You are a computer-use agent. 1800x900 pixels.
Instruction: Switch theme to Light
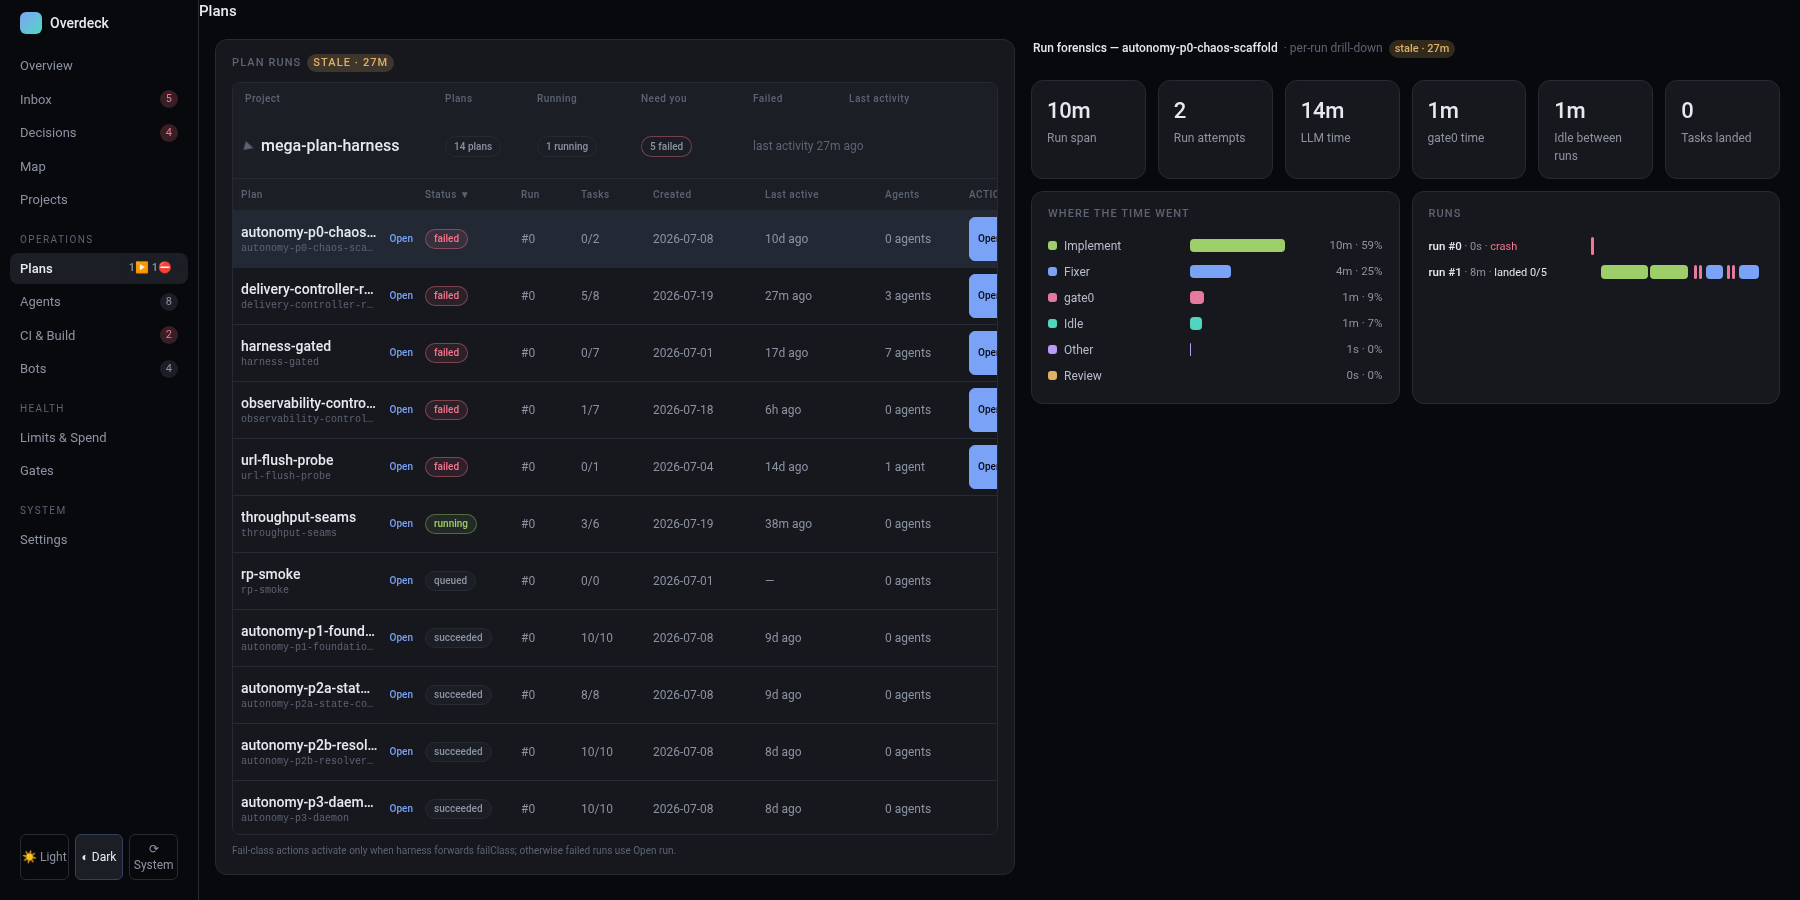point(45,857)
